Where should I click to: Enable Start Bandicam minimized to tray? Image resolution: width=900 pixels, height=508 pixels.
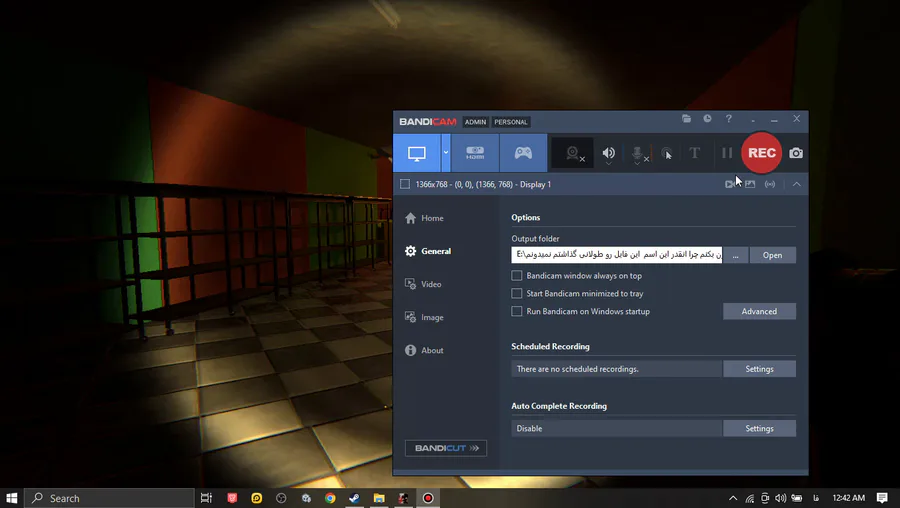tap(517, 293)
